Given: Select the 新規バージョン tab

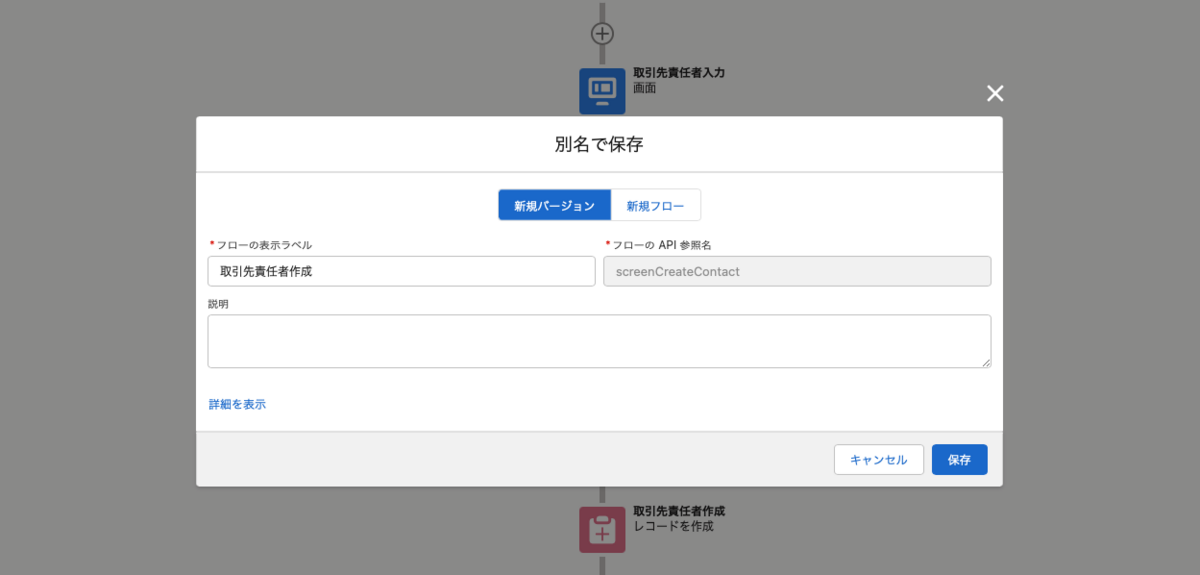Looking at the screenshot, I should [555, 205].
